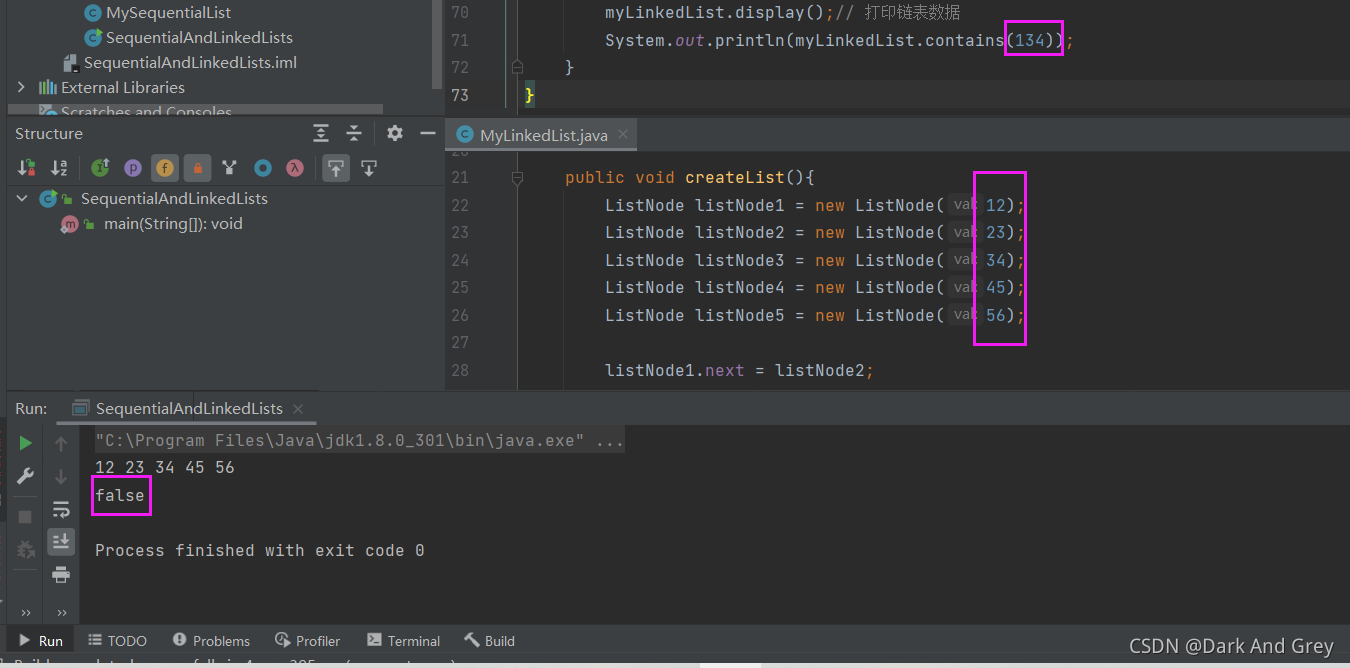The height and width of the screenshot is (668, 1350).
Task: Open run configuration wrench icon
Action: [25, 476]
